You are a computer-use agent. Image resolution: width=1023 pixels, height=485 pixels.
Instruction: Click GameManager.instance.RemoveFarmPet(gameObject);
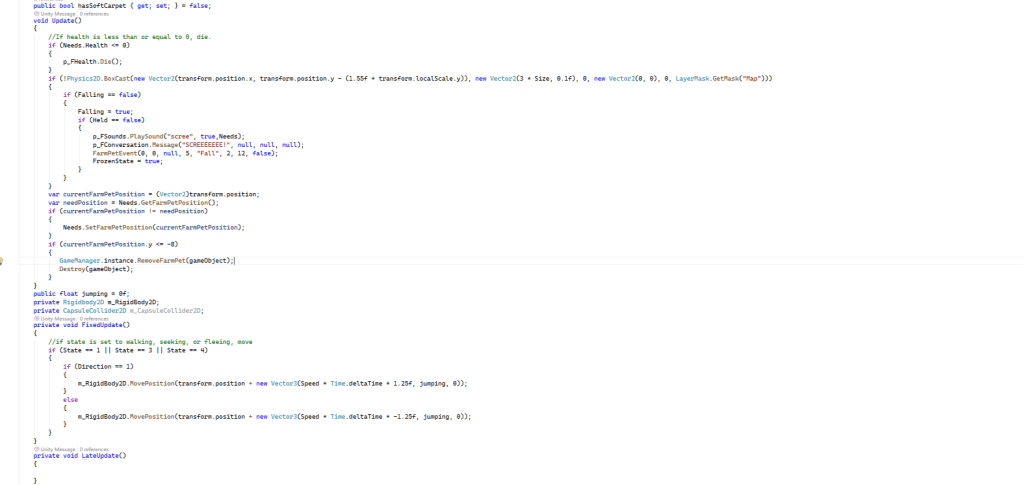[x=146, y=260]
